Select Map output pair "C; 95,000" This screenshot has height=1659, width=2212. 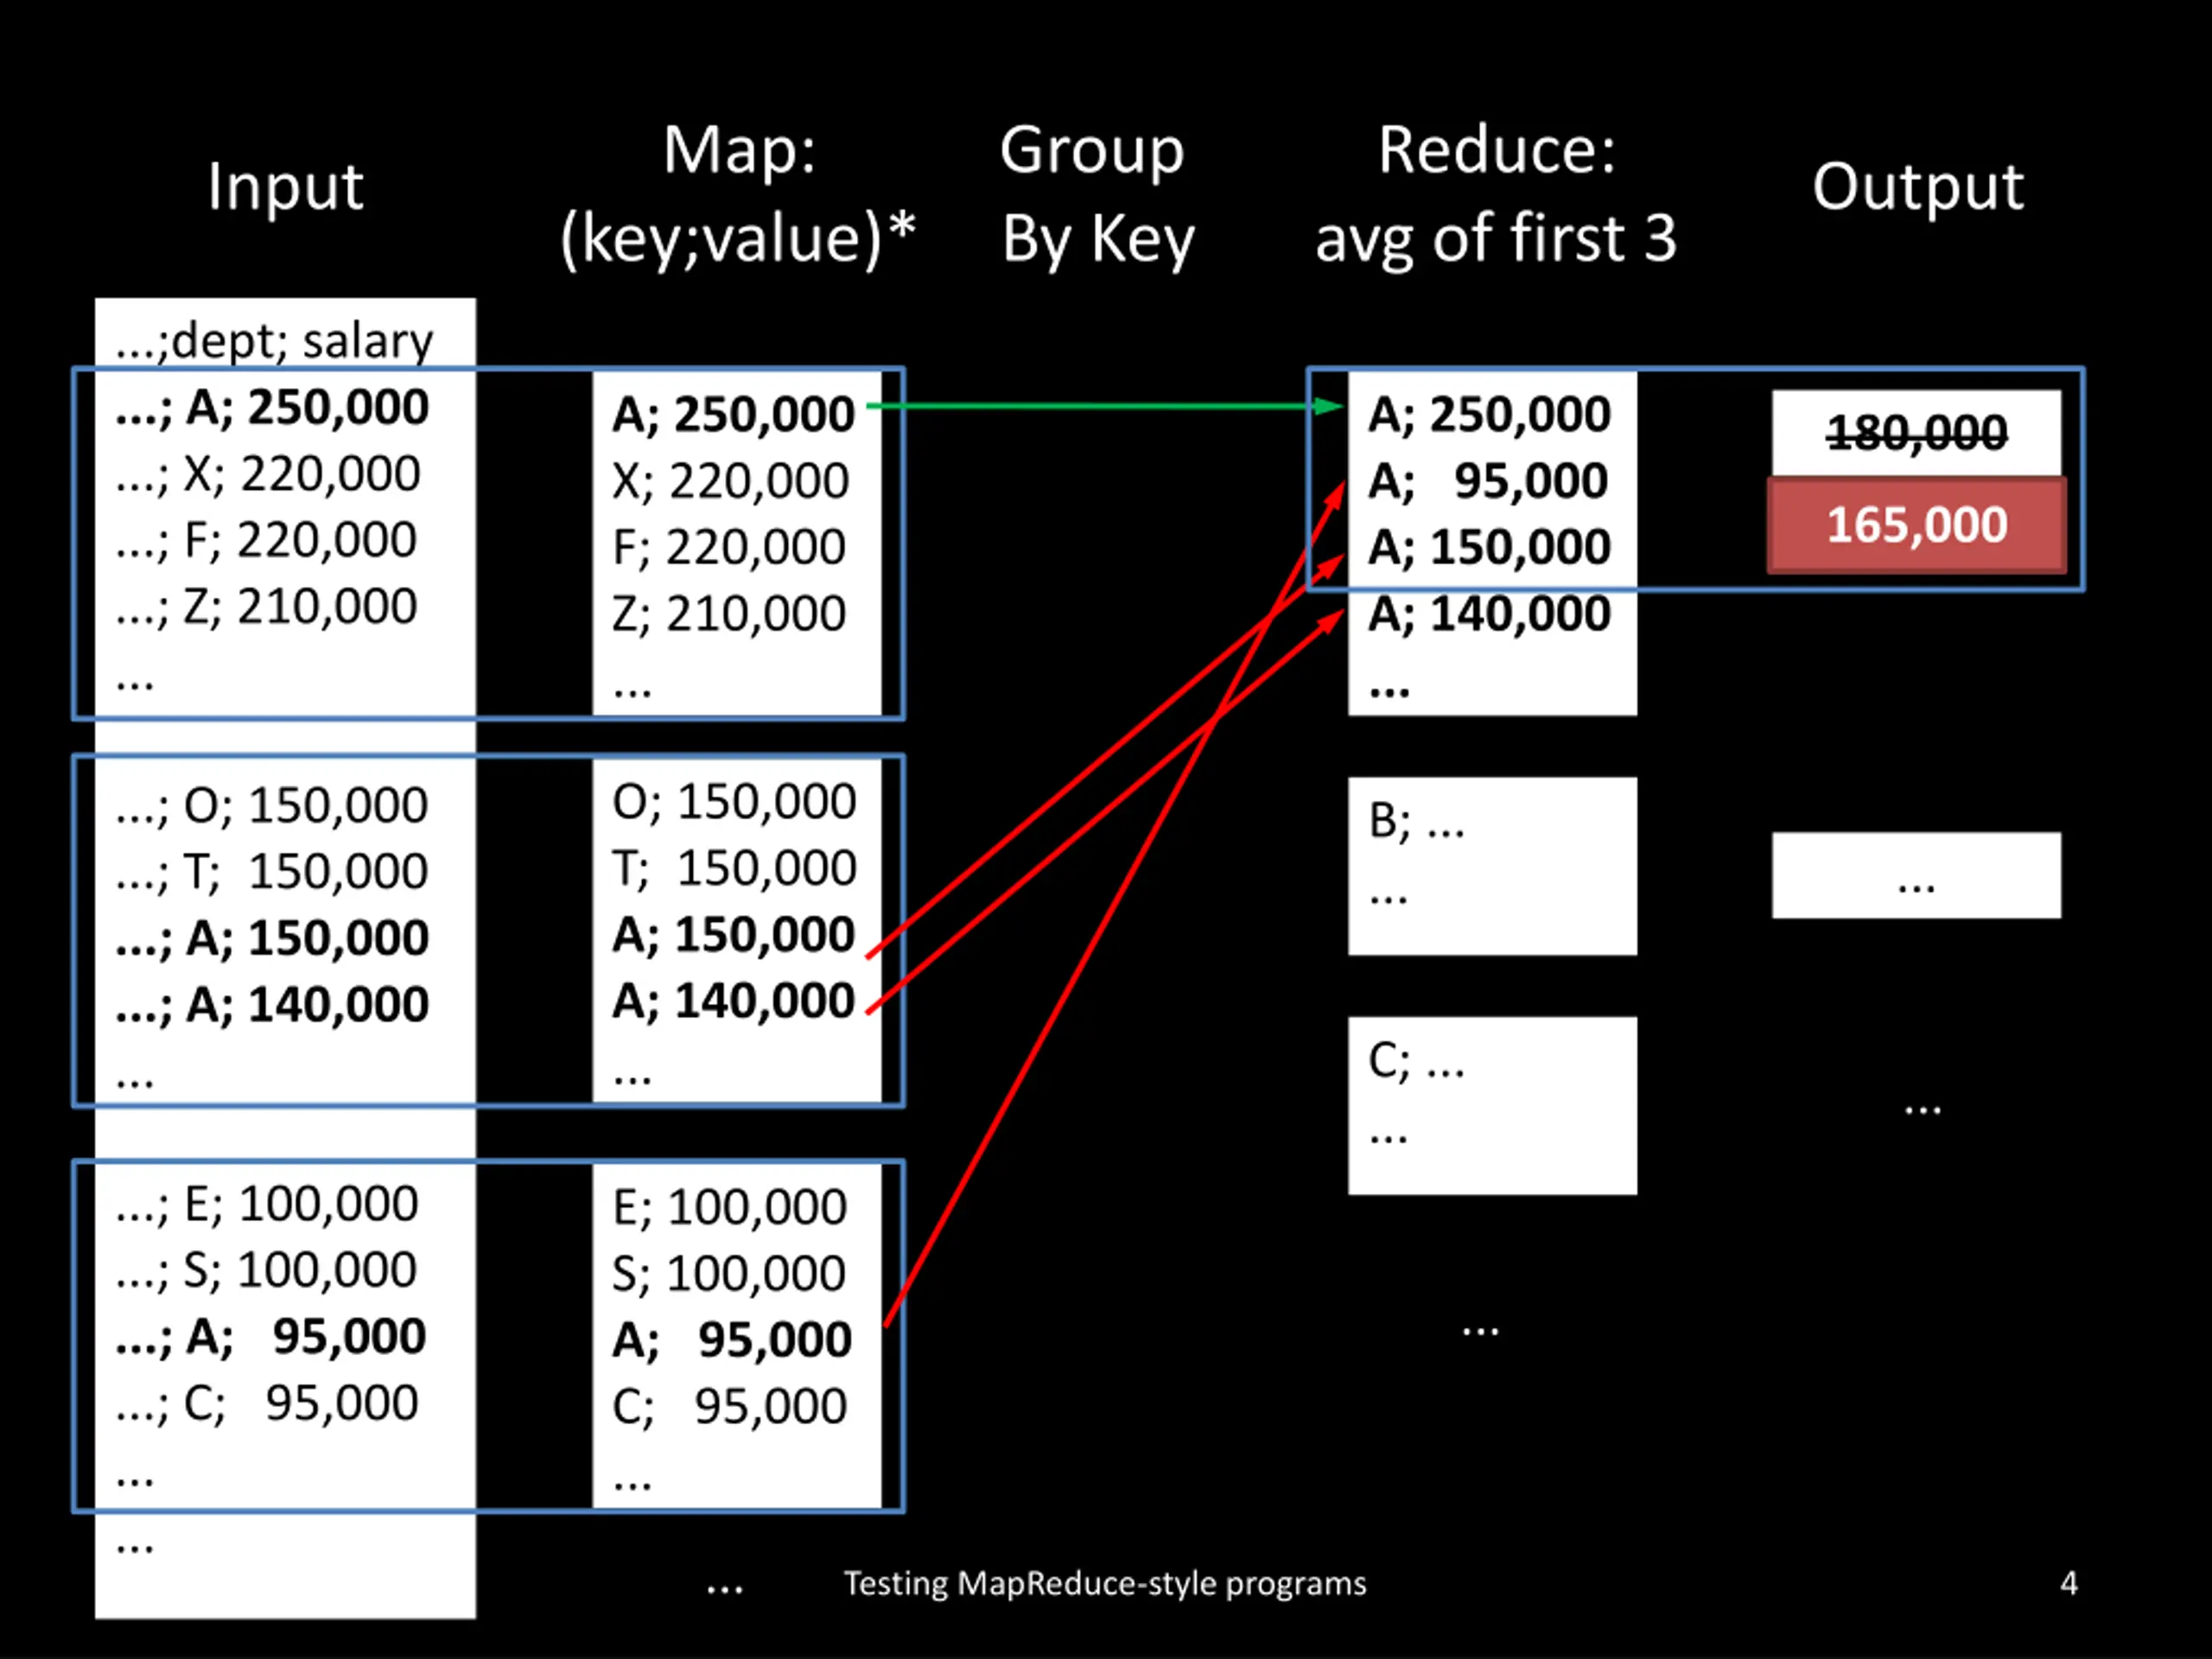click(730, 1407)
